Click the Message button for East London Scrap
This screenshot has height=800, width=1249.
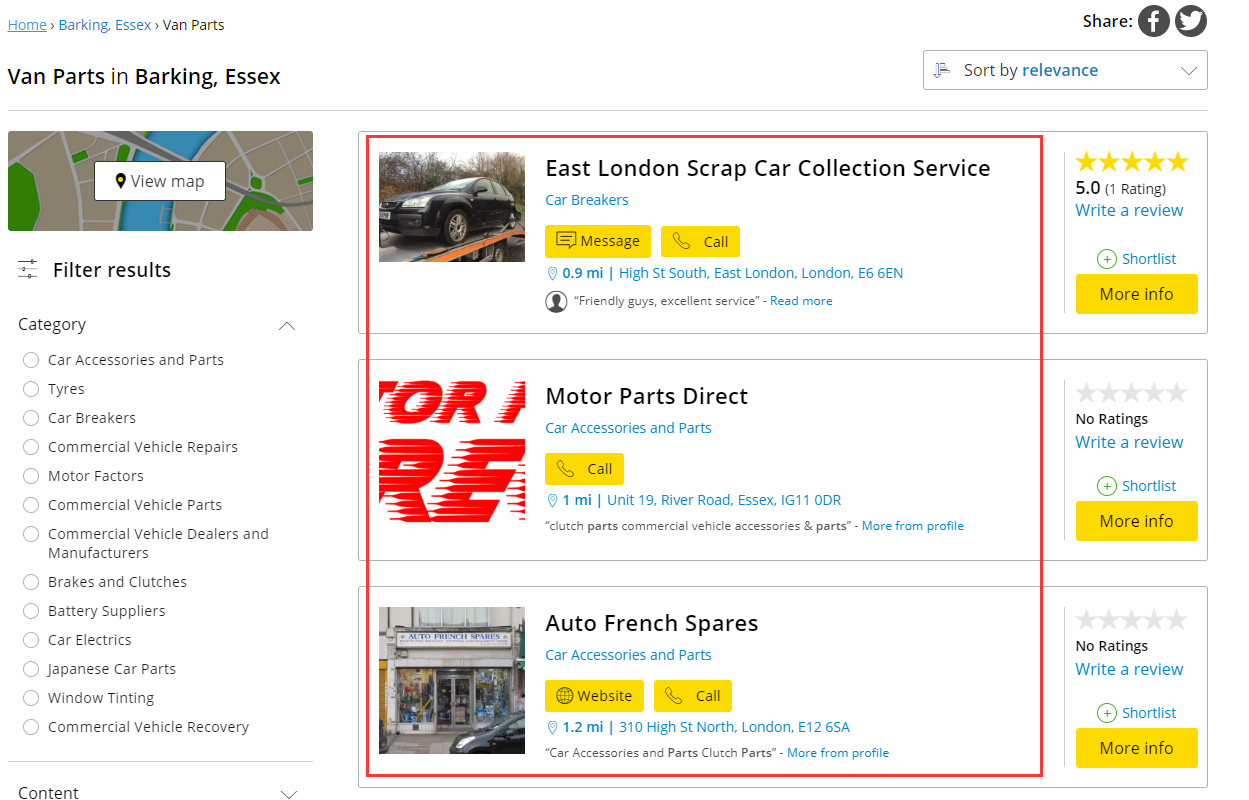[x=597, y=241]
